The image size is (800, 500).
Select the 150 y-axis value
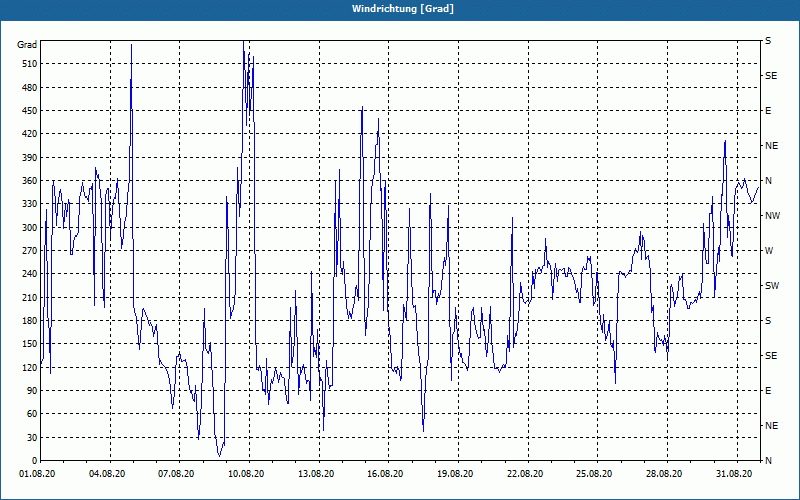tap(30, 344)
